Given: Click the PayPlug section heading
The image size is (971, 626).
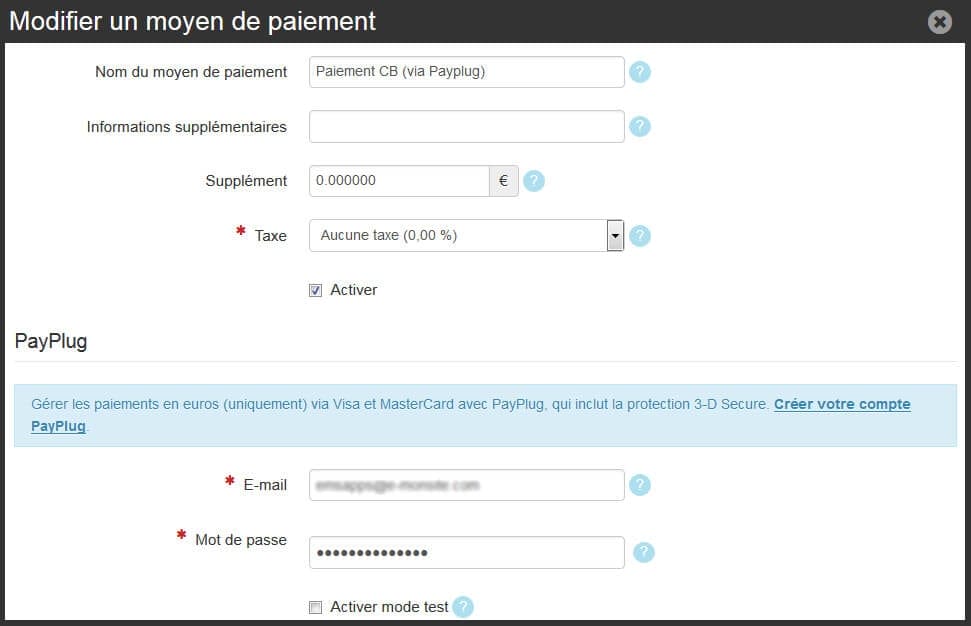Looking at the screenshot, I should click(x=51, y=341).
